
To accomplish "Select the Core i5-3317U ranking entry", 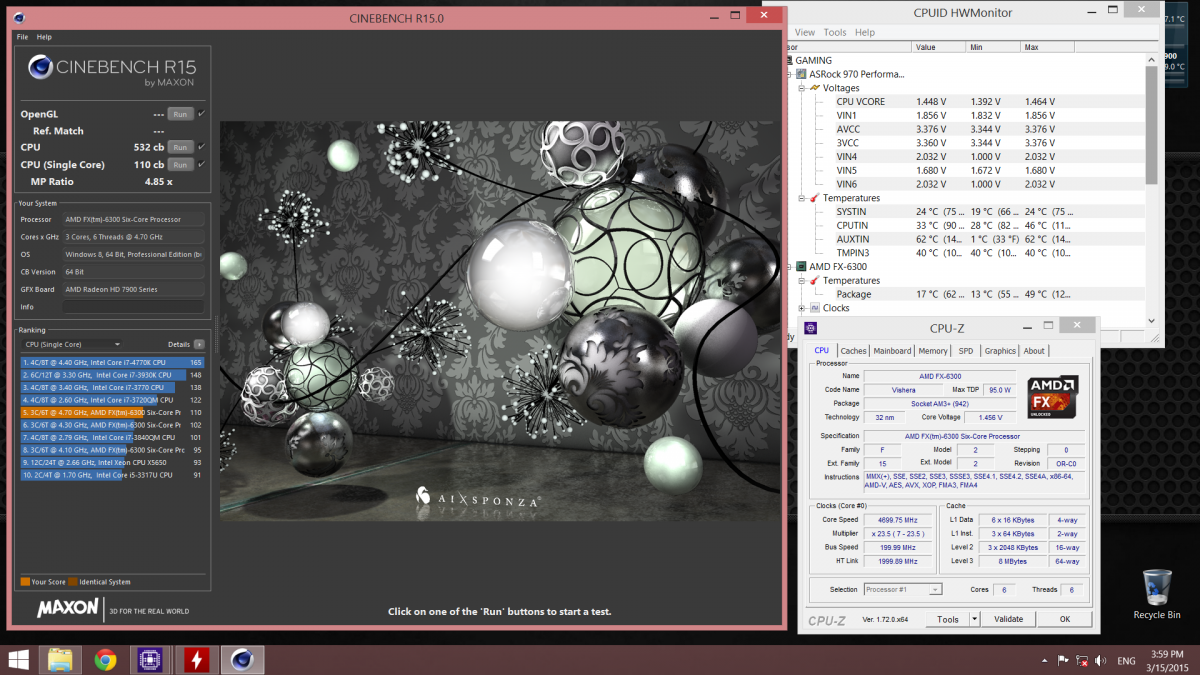I will (x=113, y=475).
